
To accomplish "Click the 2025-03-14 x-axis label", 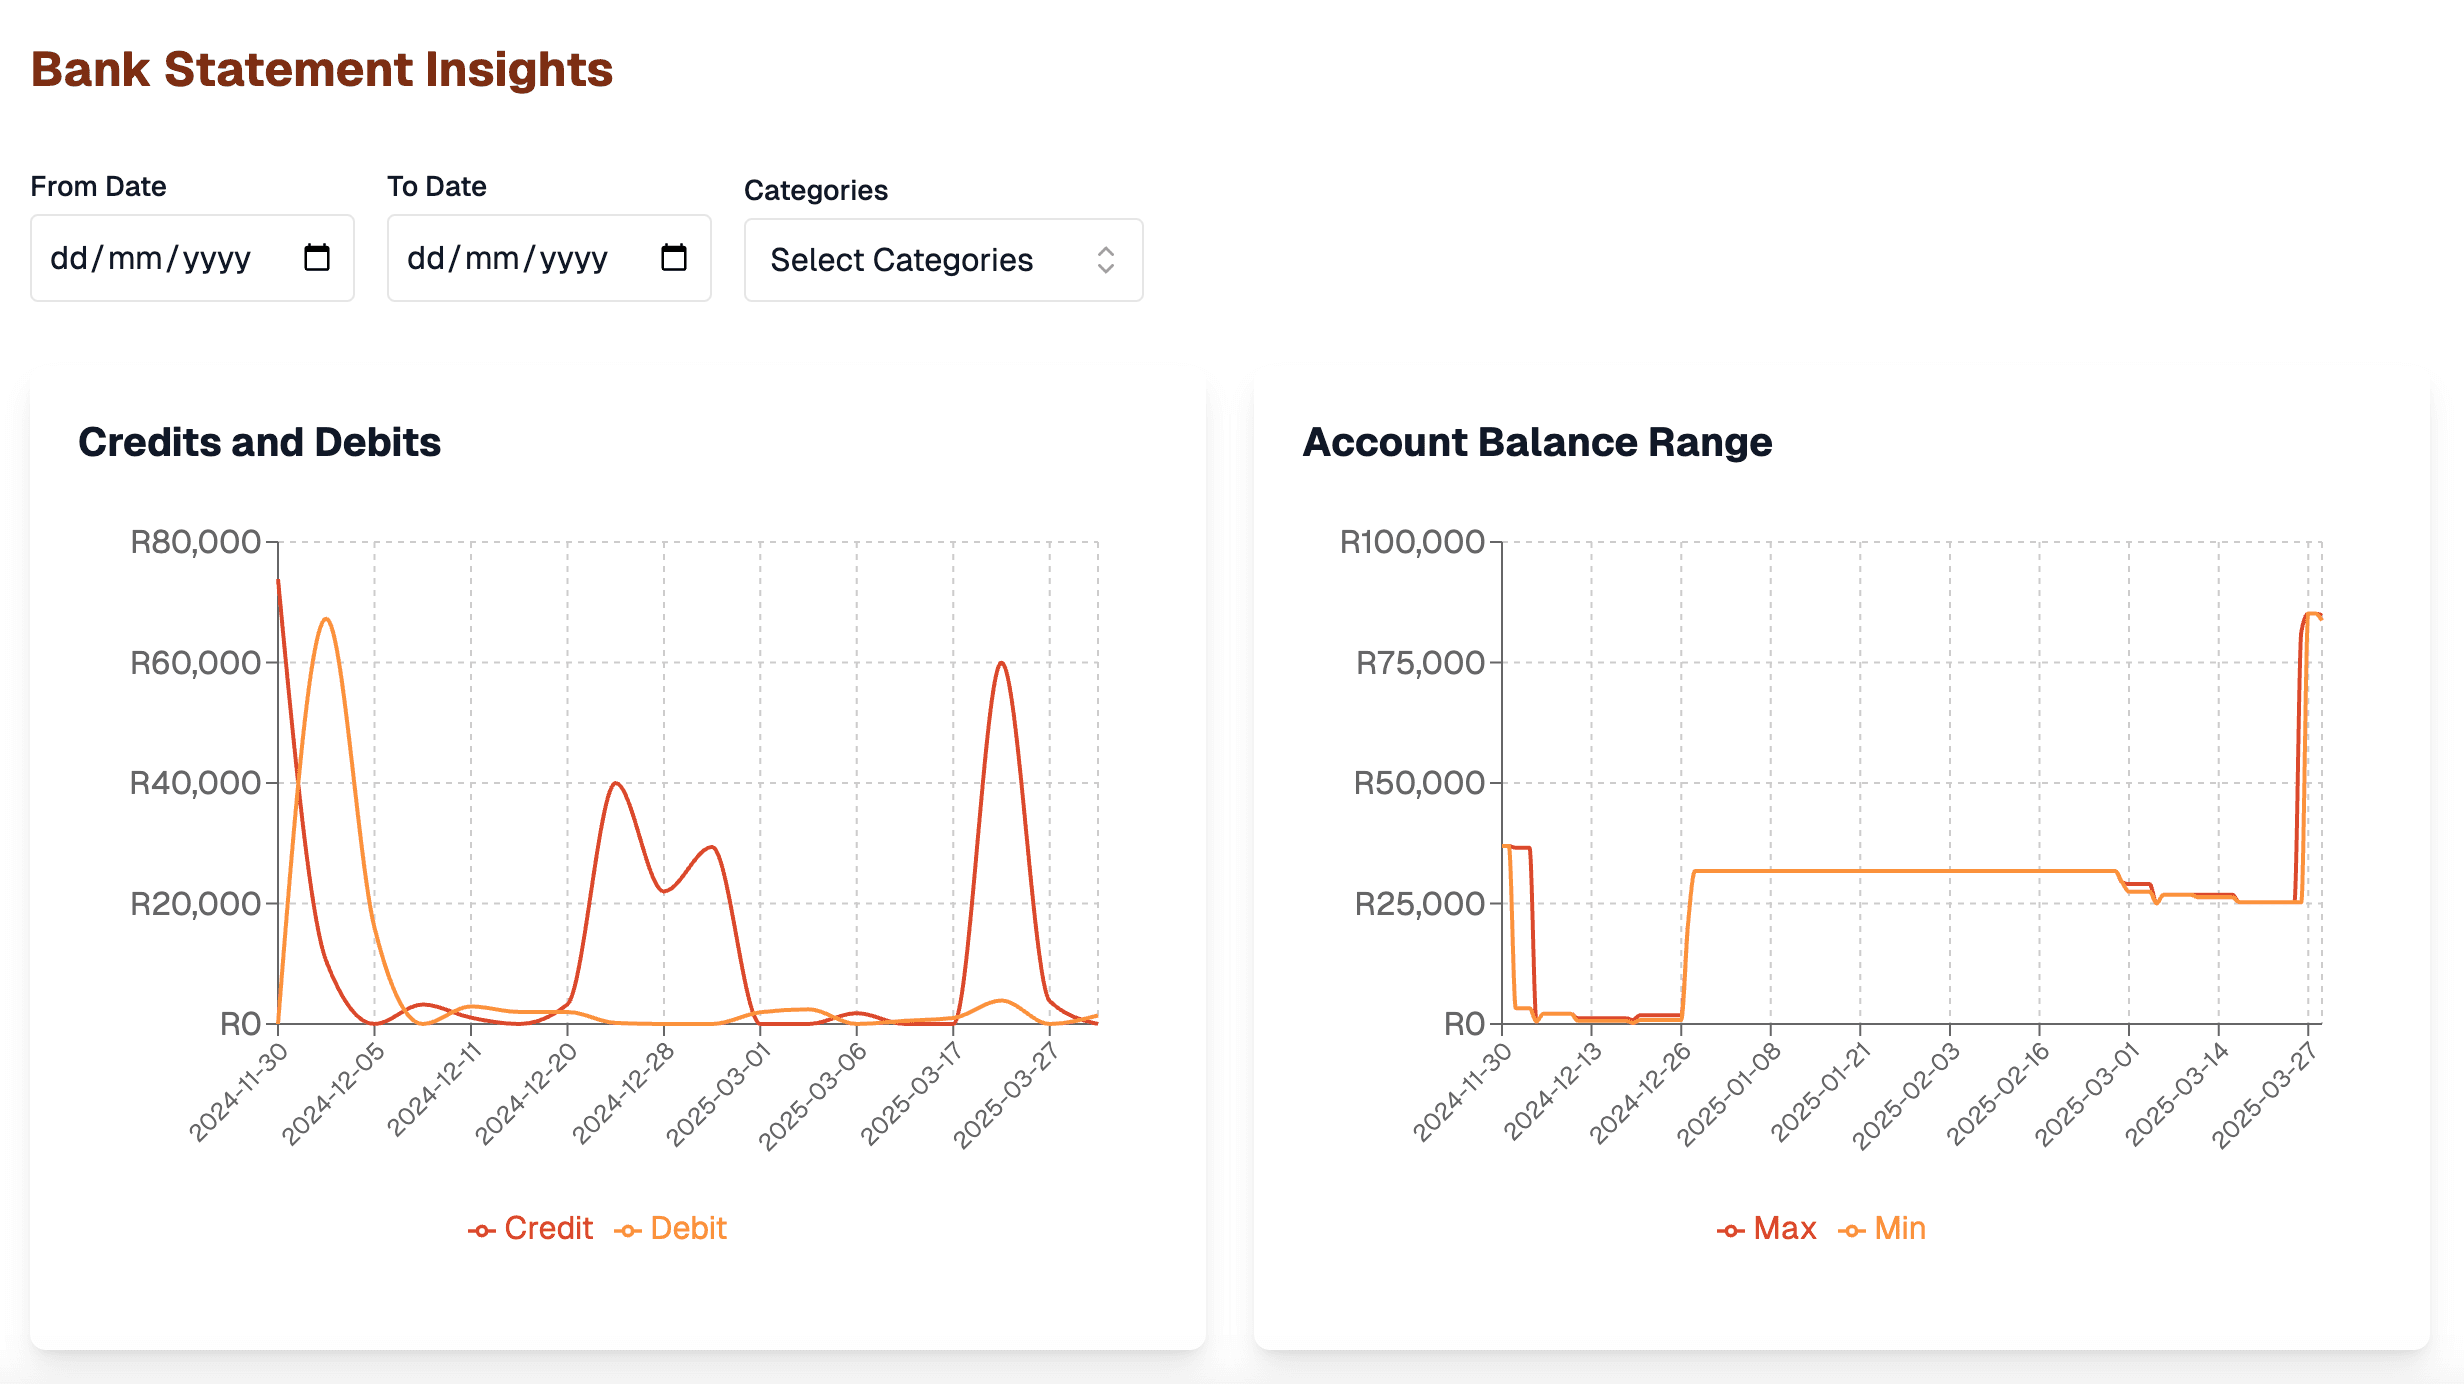I will [2177, 1093].
